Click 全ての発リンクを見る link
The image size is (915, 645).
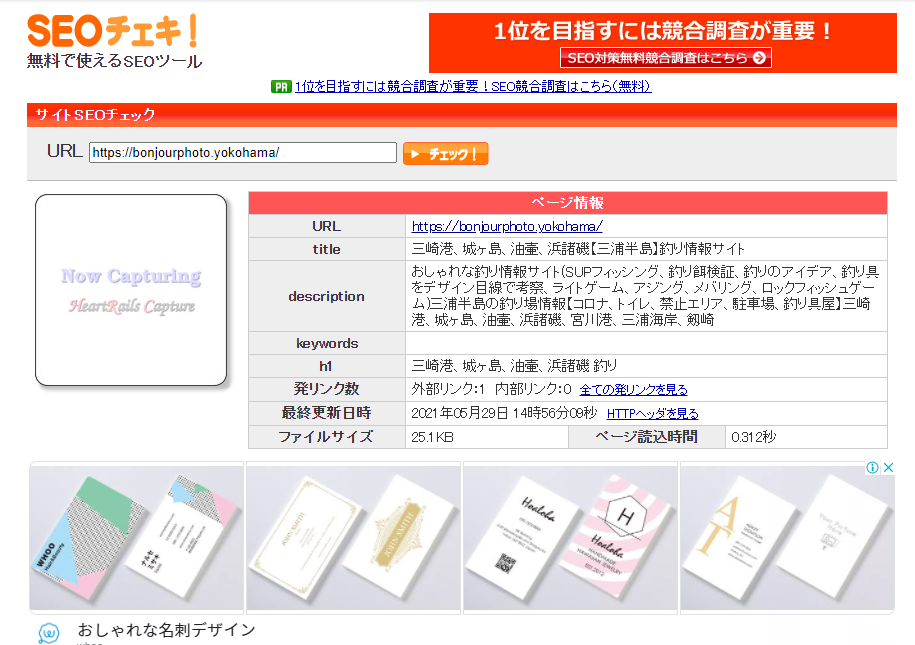633,388
